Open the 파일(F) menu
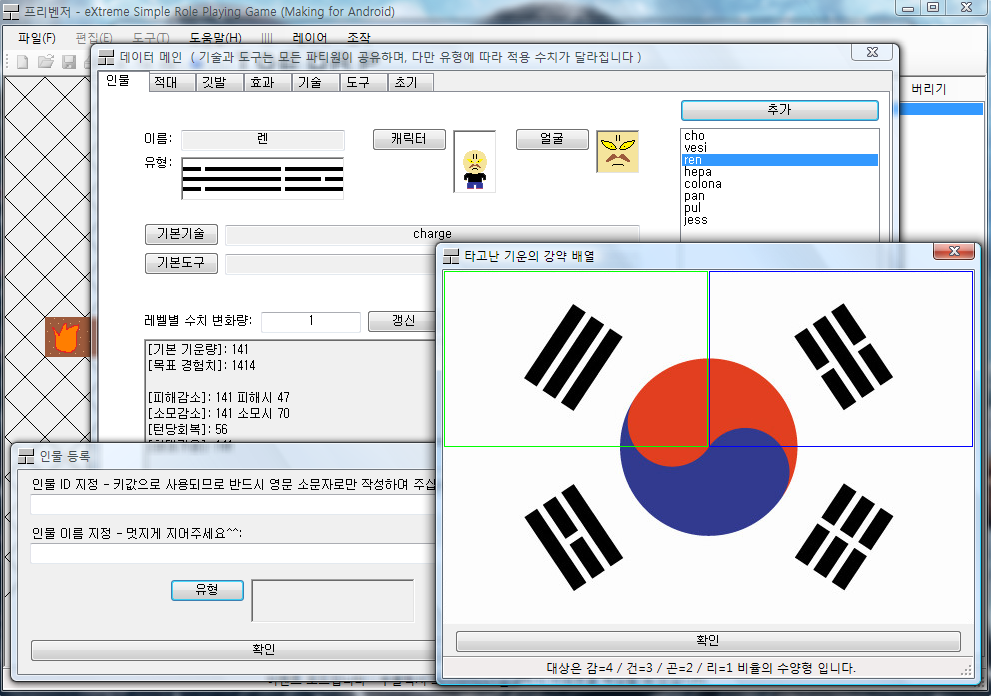The width and height of the screenshot is (991, 696). (37, 38)
